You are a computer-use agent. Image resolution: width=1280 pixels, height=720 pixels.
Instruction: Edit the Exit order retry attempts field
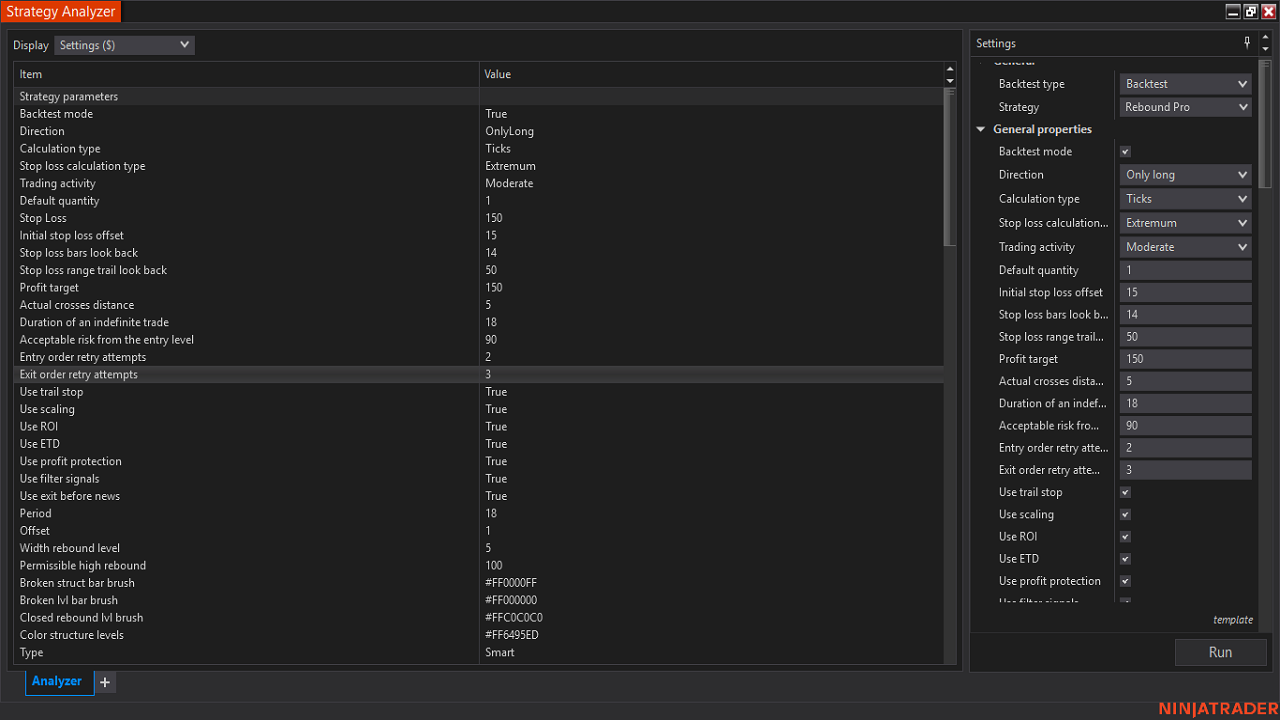(1185, 470)
